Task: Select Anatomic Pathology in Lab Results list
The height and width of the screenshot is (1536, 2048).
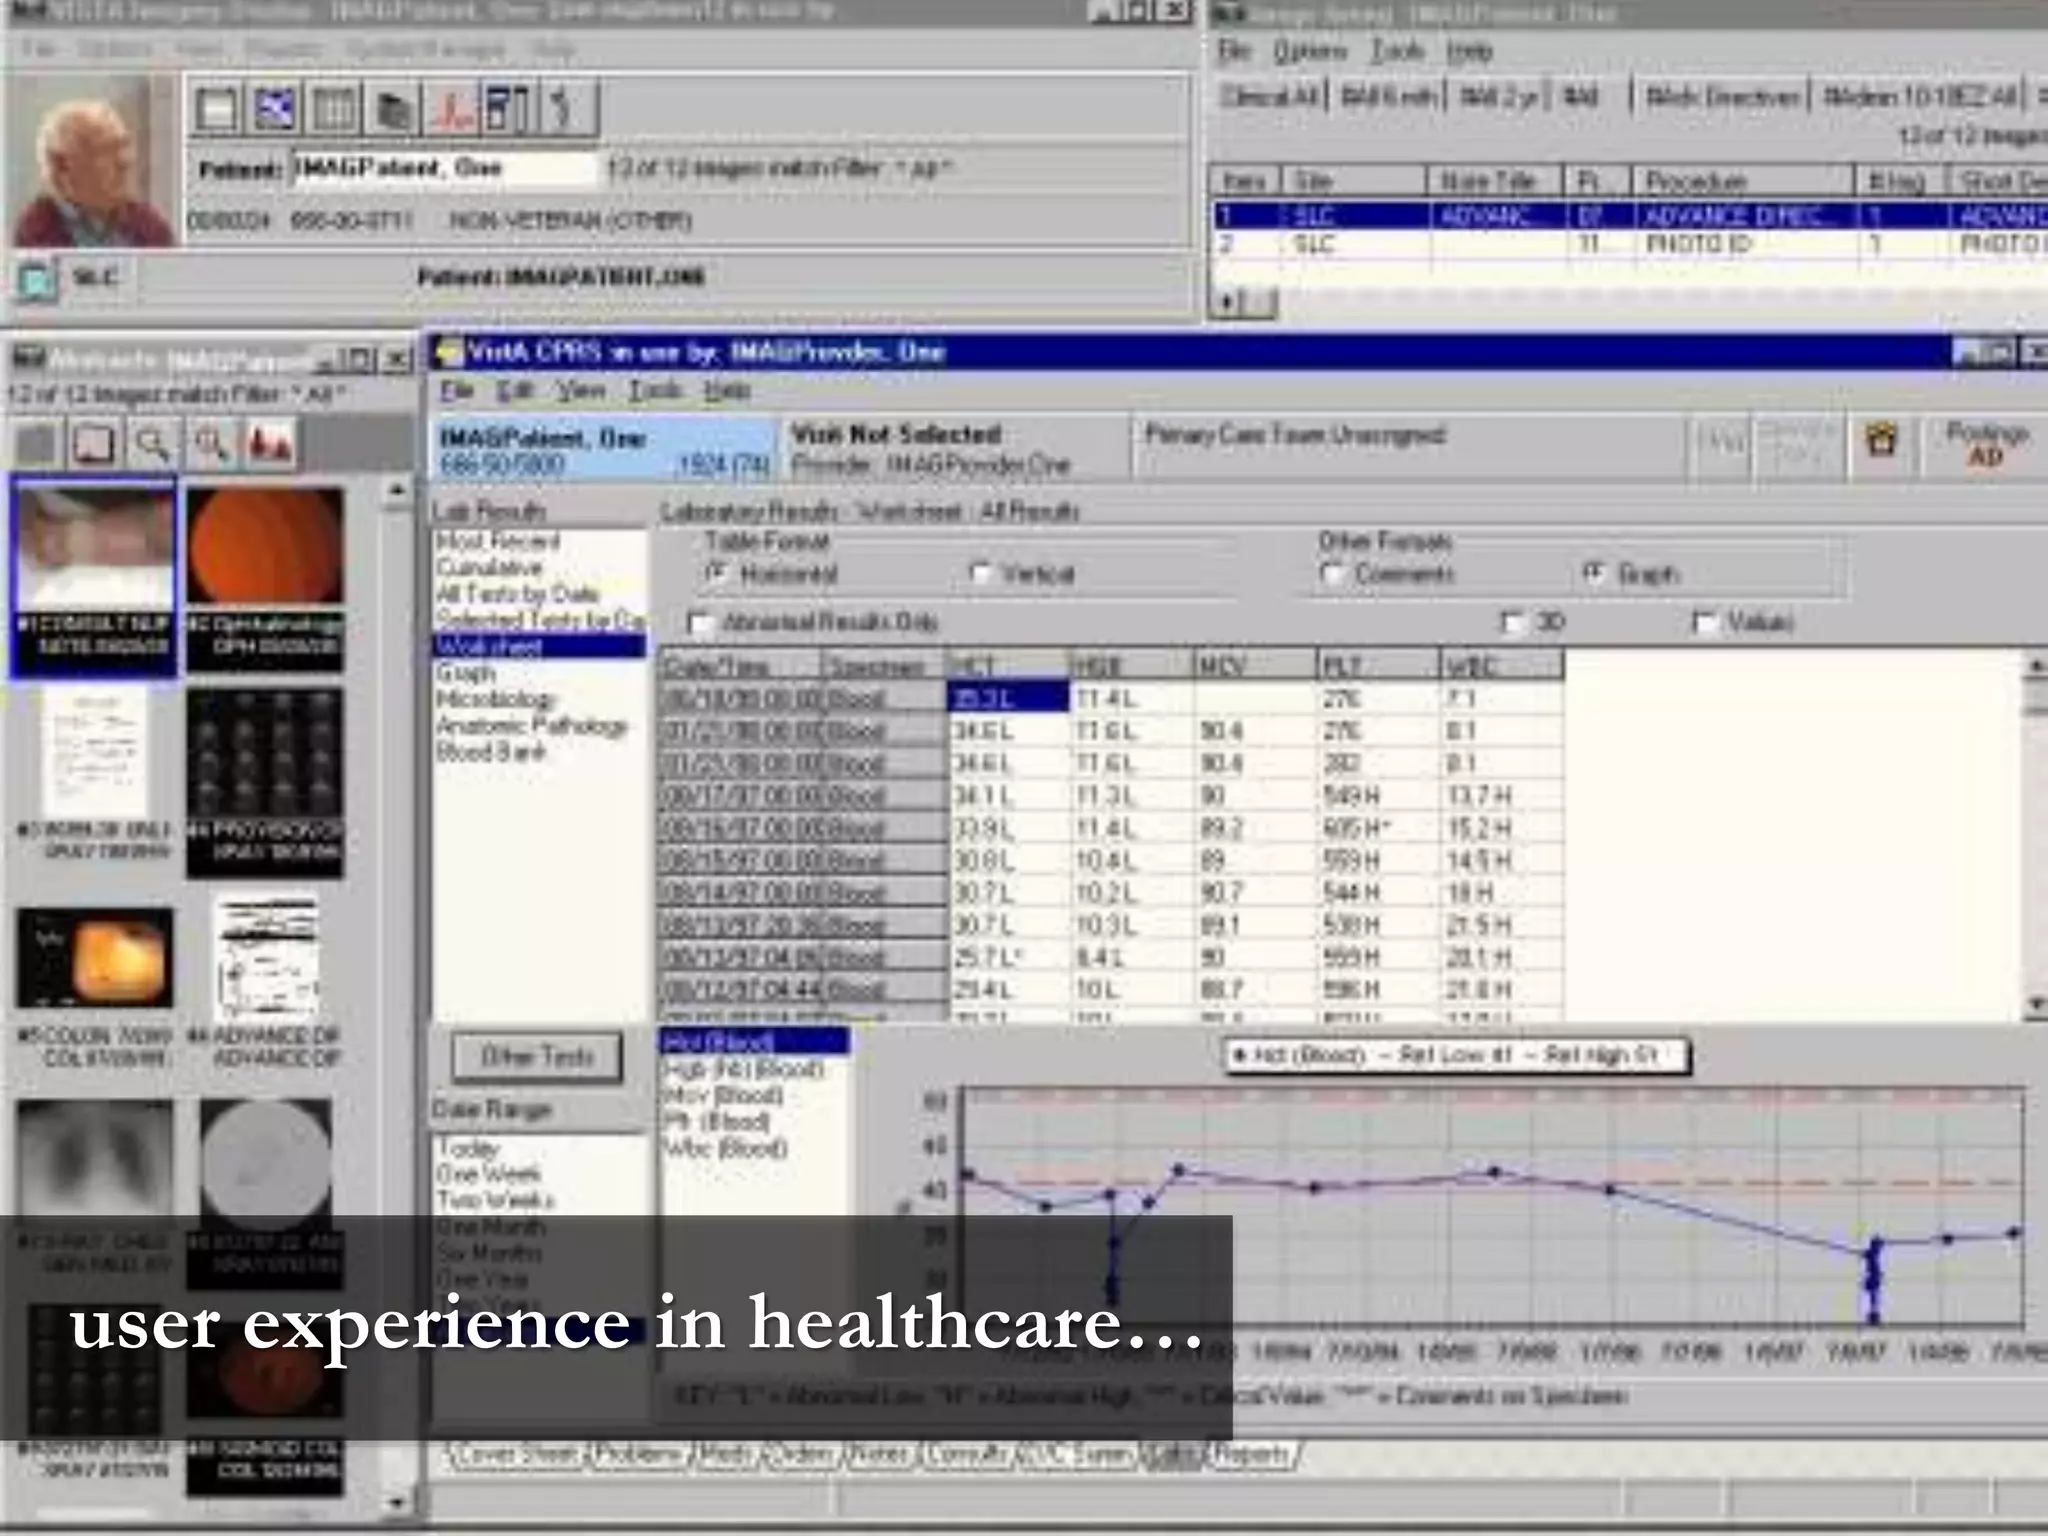Action: coord(532,725)
